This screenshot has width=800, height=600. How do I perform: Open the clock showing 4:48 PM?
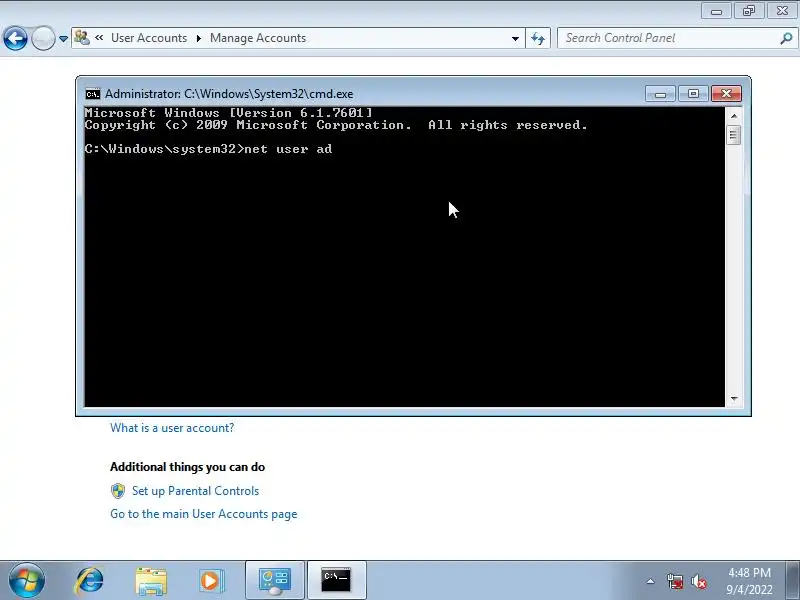coord(749,581)
